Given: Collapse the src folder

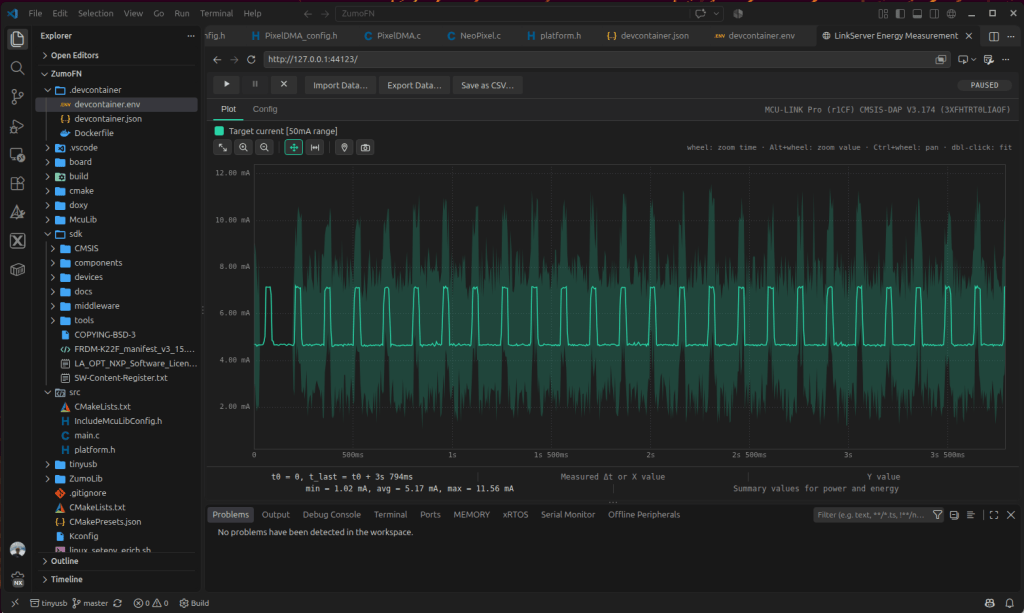Looking at the screenshot, I should coord(48,392).
